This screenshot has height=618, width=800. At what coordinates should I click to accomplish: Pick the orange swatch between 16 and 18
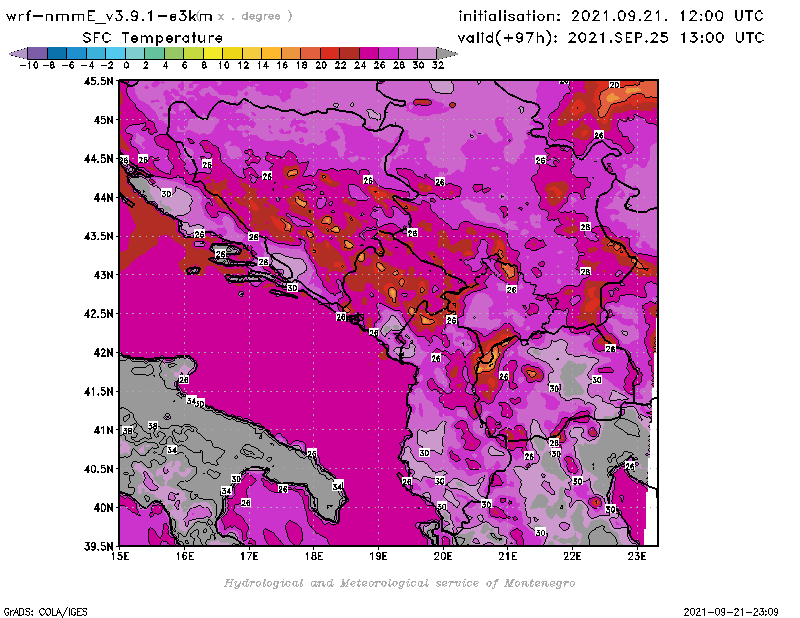click(291, 54)
